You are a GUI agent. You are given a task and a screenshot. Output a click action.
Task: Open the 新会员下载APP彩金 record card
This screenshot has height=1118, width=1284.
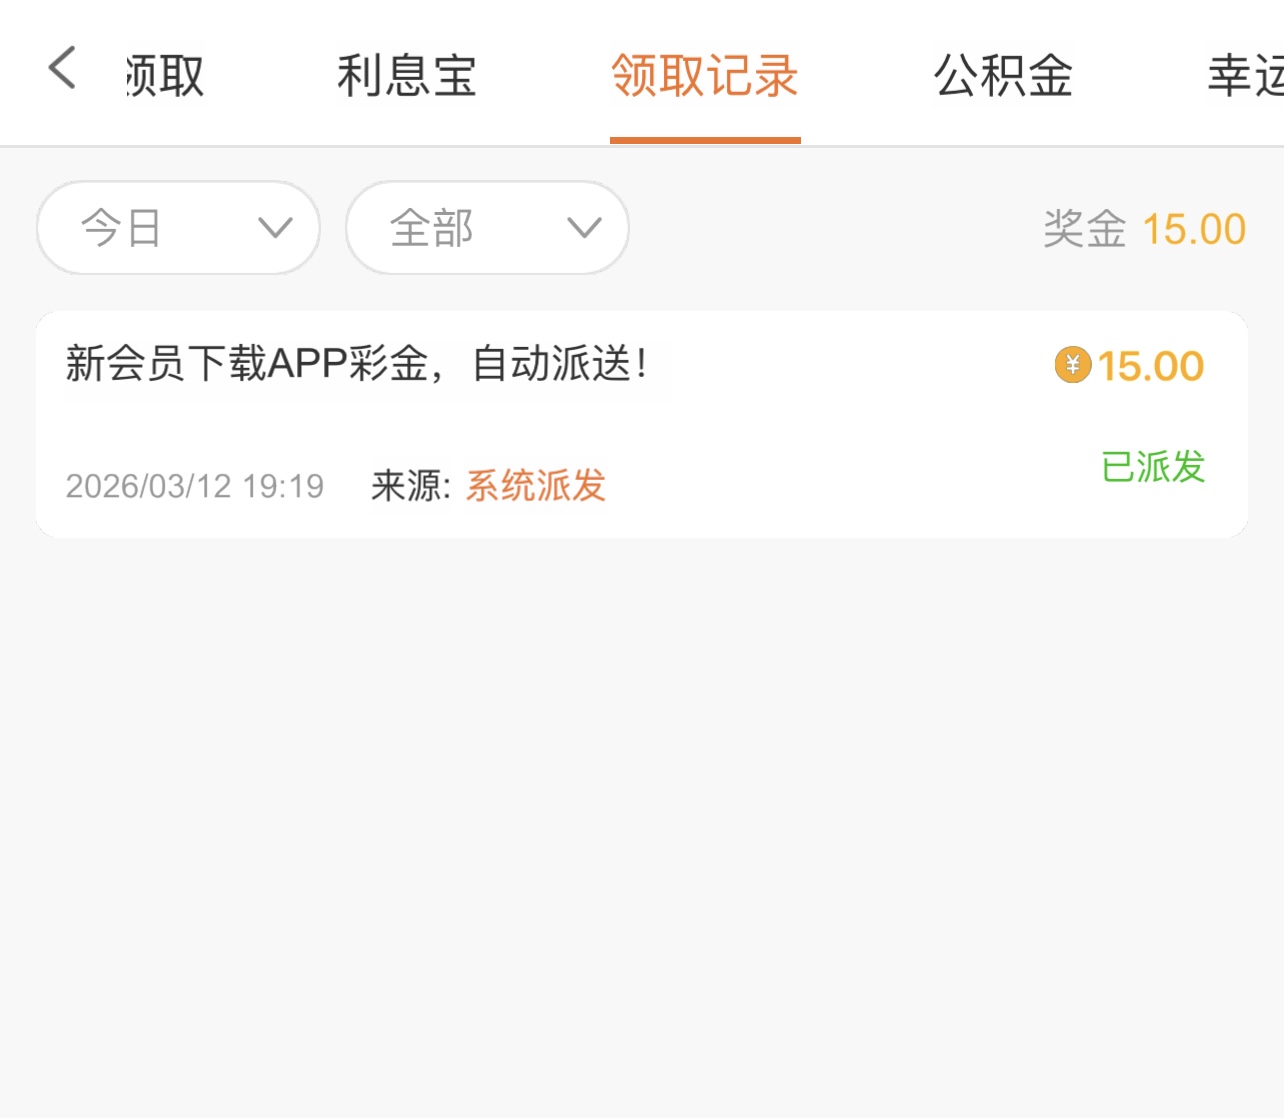pos(642,424)
